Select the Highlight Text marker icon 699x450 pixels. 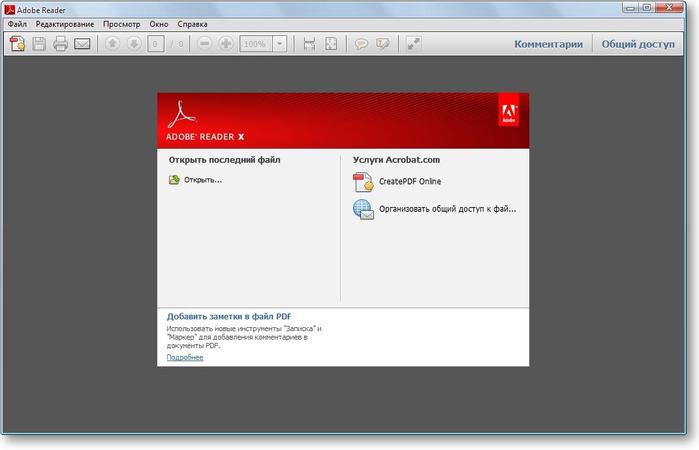[x=382, y=44]
